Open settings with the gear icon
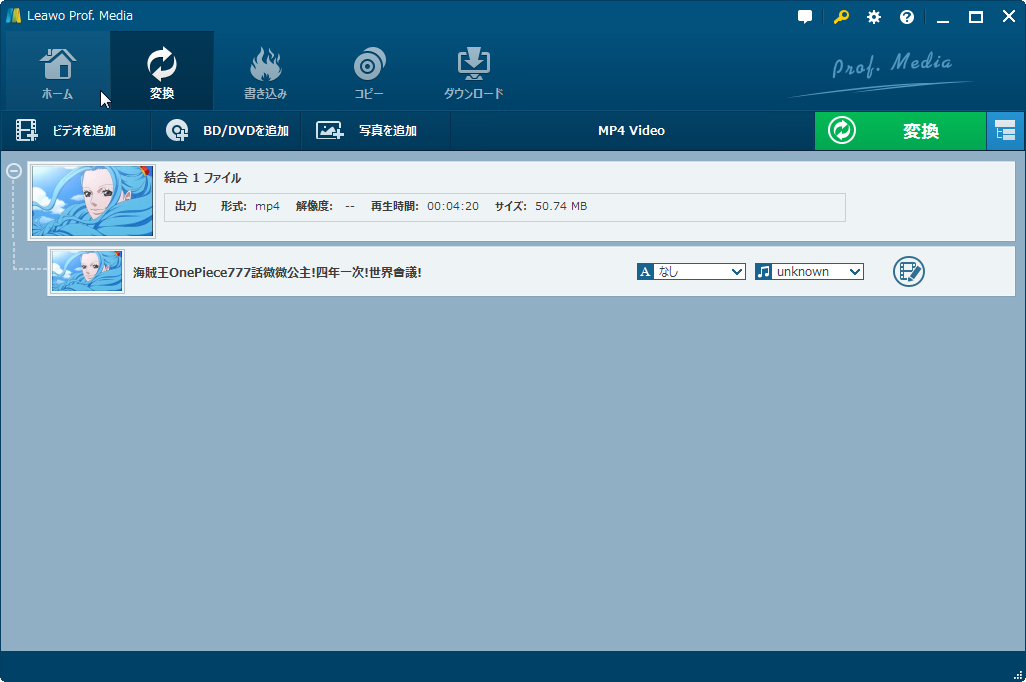Viewport: 1026px width, 682px height. point(874,17)
